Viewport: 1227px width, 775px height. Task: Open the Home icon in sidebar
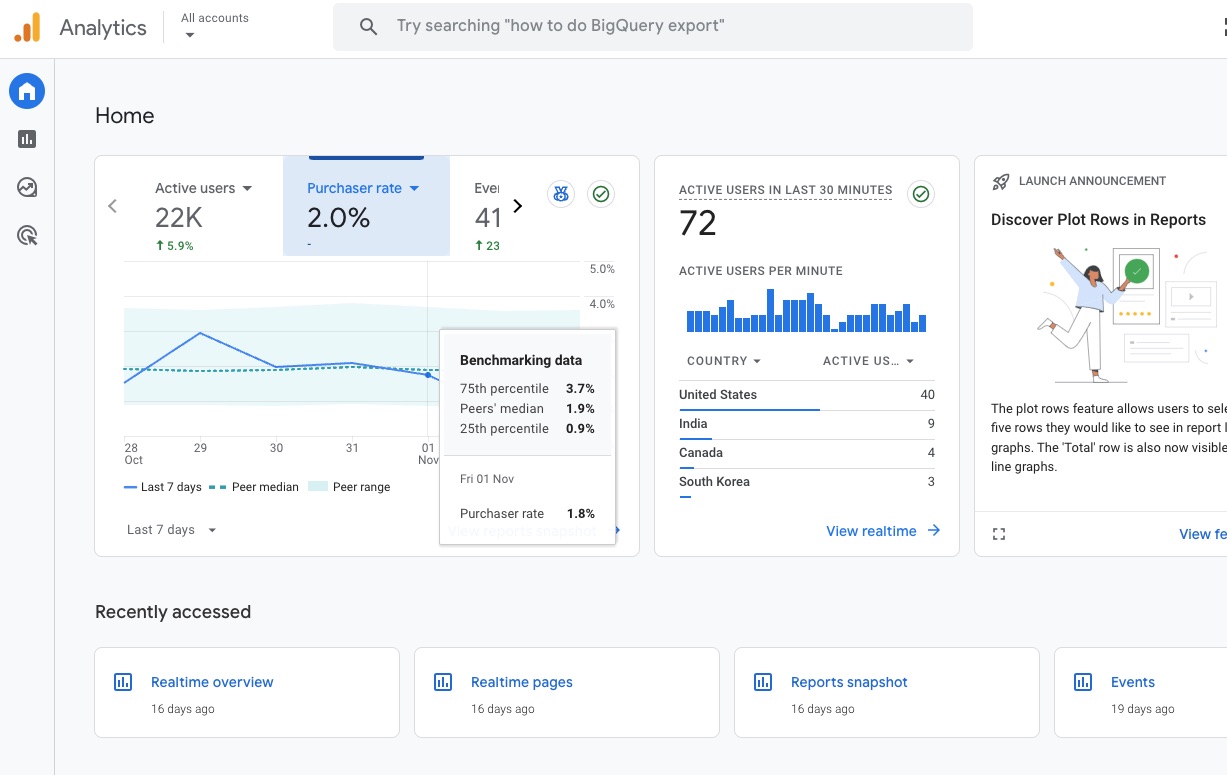pyautogui.click(x=27, y=92)
